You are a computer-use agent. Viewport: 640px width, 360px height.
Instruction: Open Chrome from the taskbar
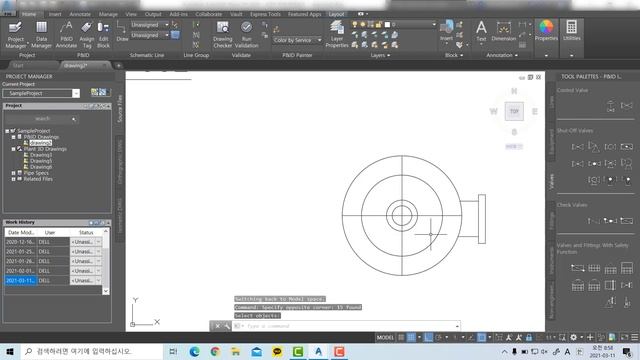coord(216,351)
